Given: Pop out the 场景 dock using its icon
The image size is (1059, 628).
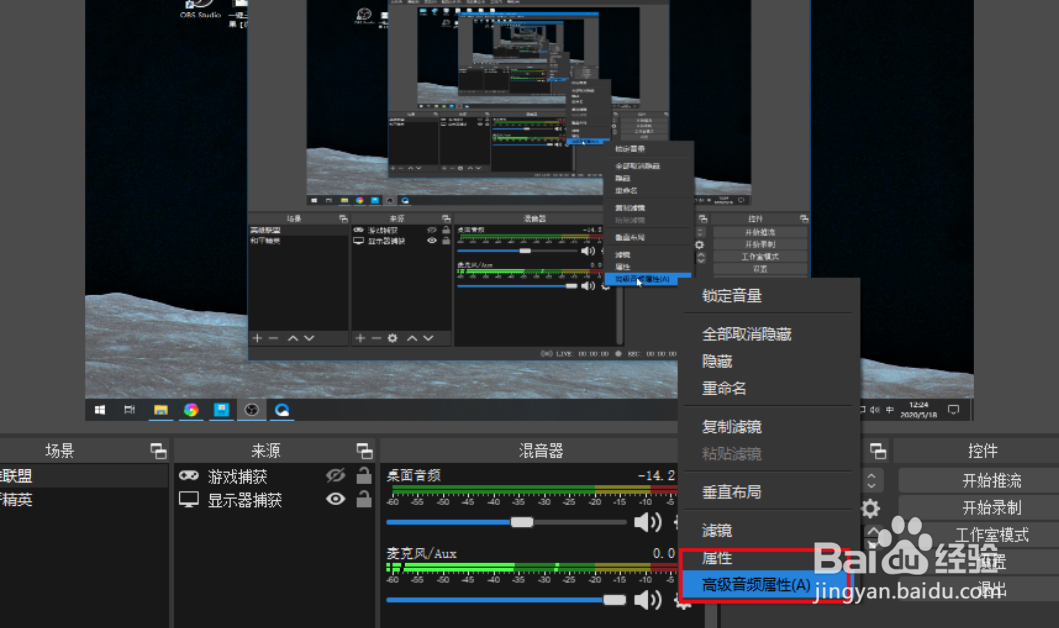Looking at the screenshot, I should [x=158, y=451].
